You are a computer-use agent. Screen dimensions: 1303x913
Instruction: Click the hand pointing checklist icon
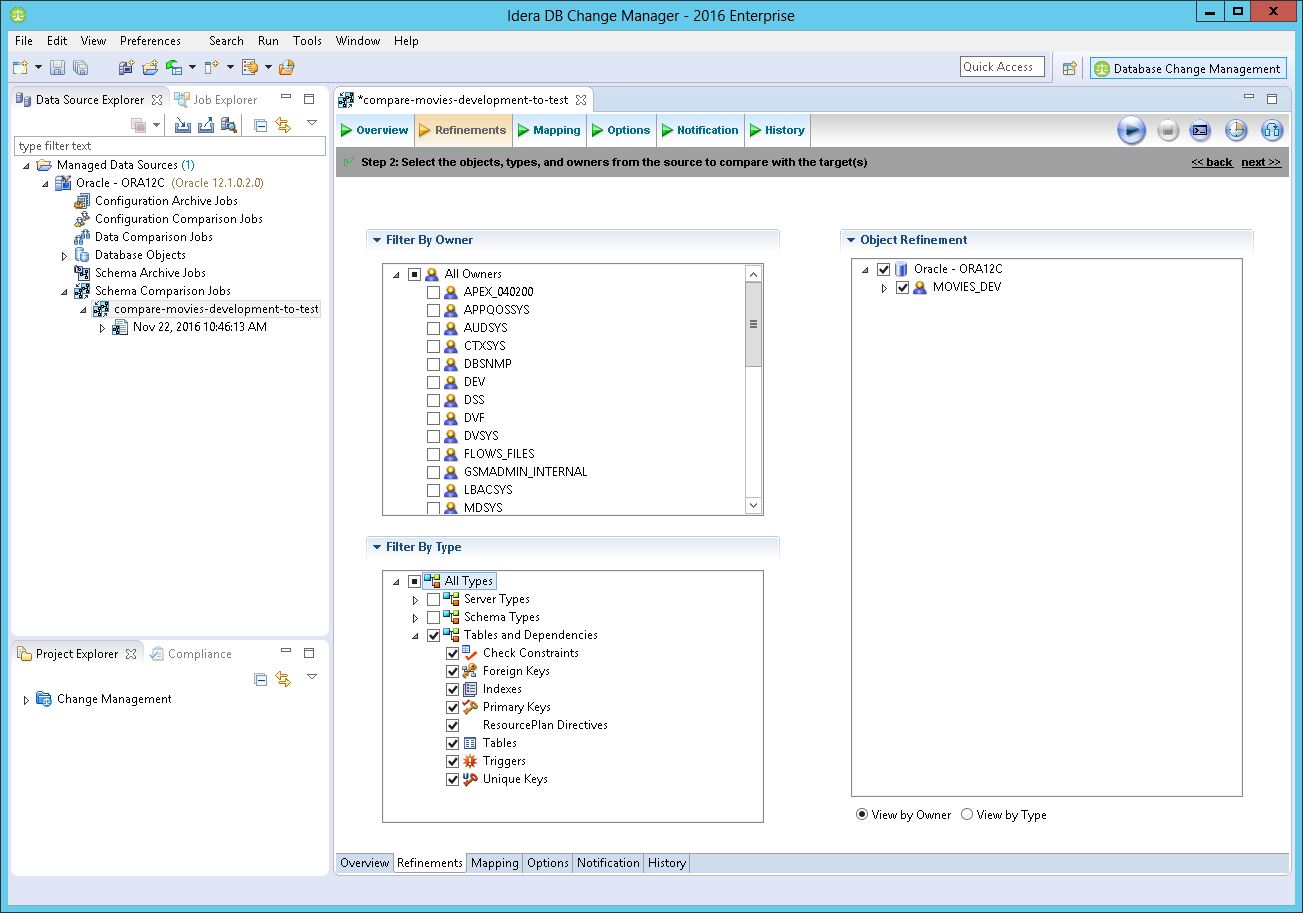click(250, 68)
